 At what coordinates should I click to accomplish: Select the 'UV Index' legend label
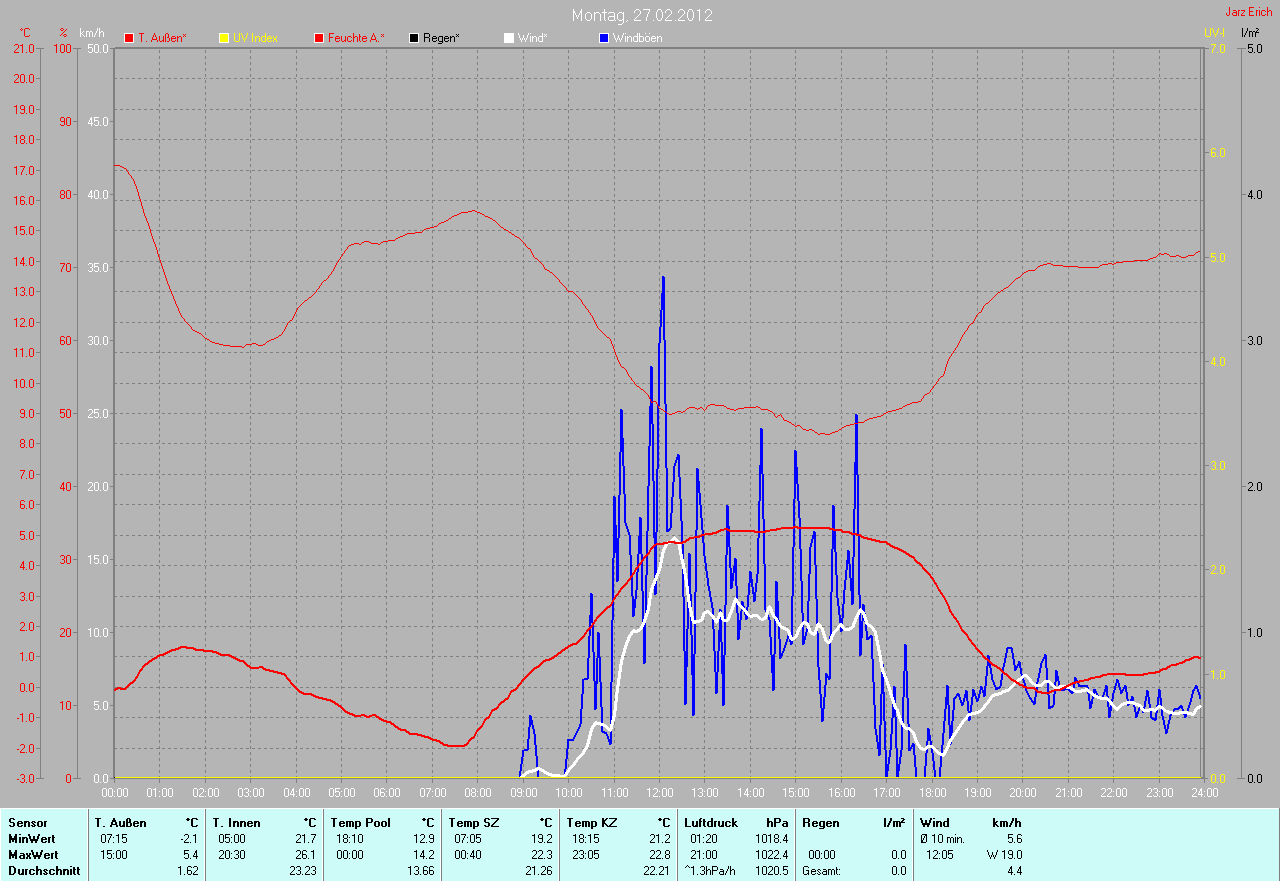point(255,38)
